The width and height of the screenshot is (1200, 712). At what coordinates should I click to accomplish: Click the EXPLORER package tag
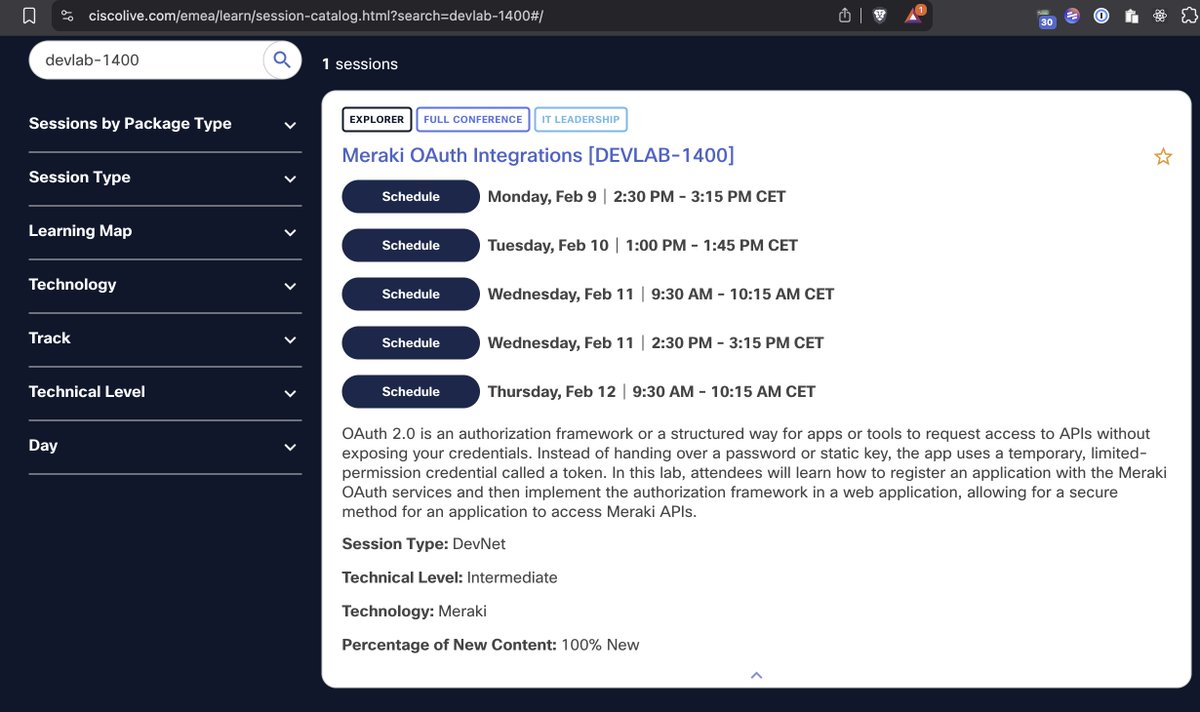click(x=377, y=119)
